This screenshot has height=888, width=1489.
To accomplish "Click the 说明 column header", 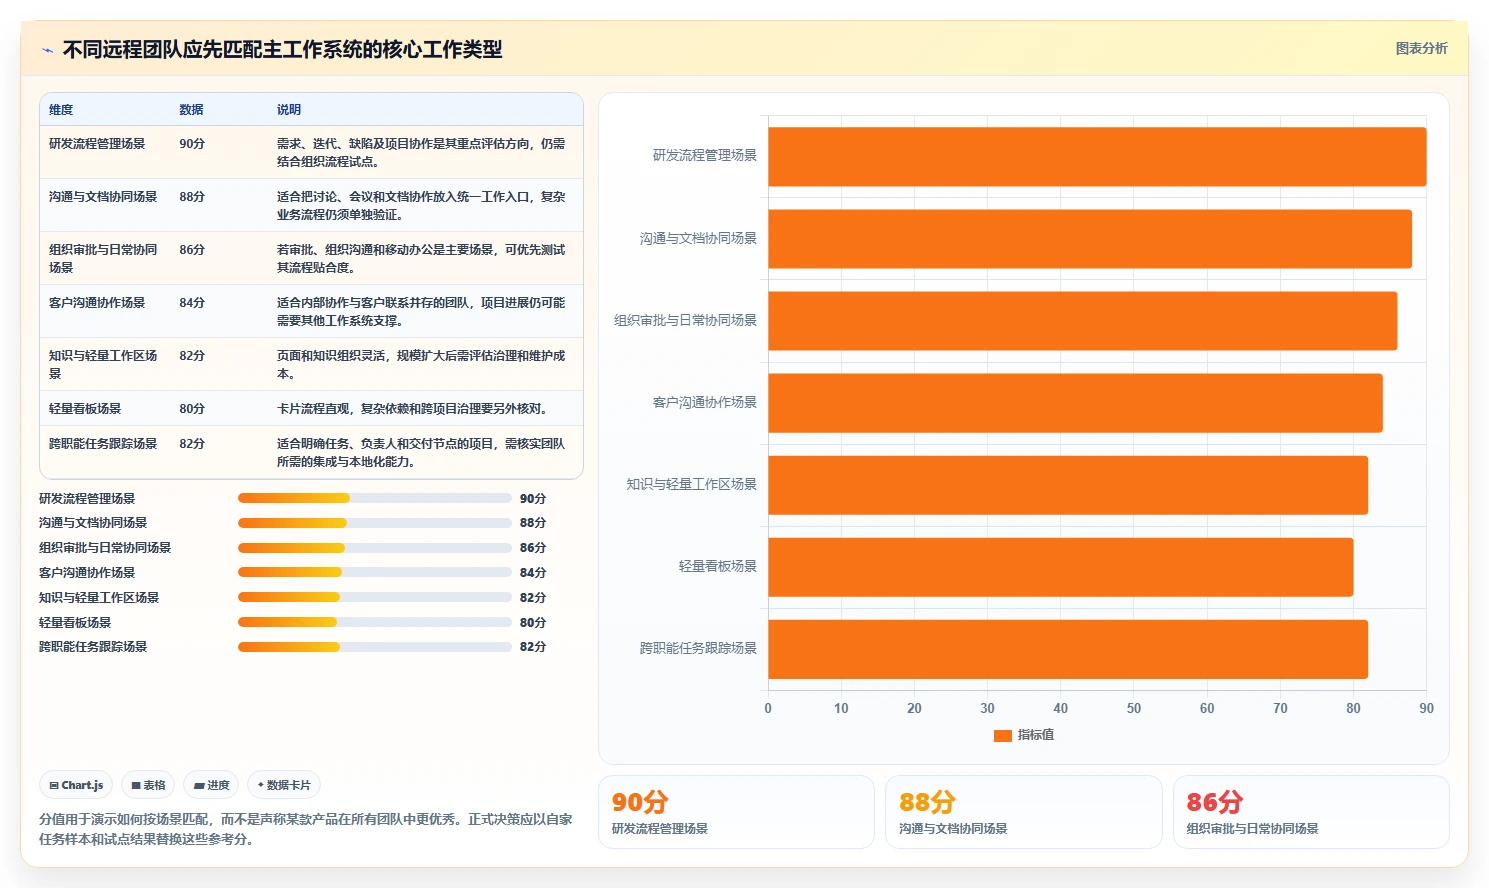I will pyautogui.click(x=289, y=110).
